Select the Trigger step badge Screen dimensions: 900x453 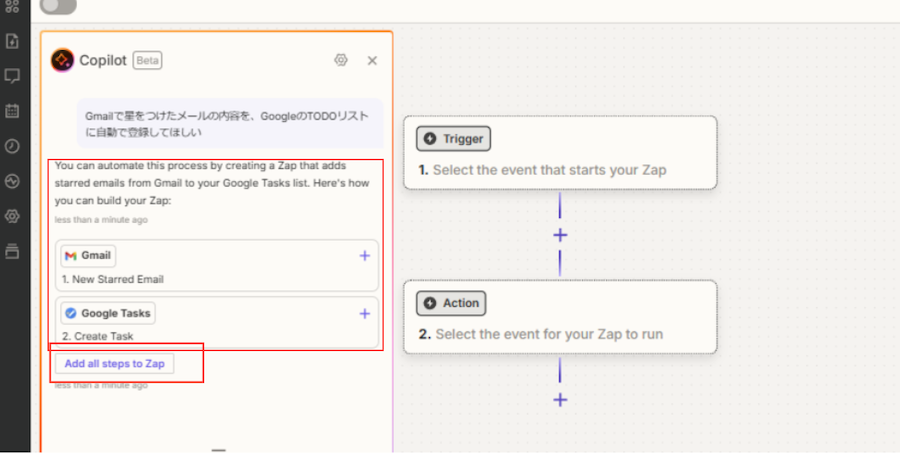pyautogui.click(x=453, y=138)
